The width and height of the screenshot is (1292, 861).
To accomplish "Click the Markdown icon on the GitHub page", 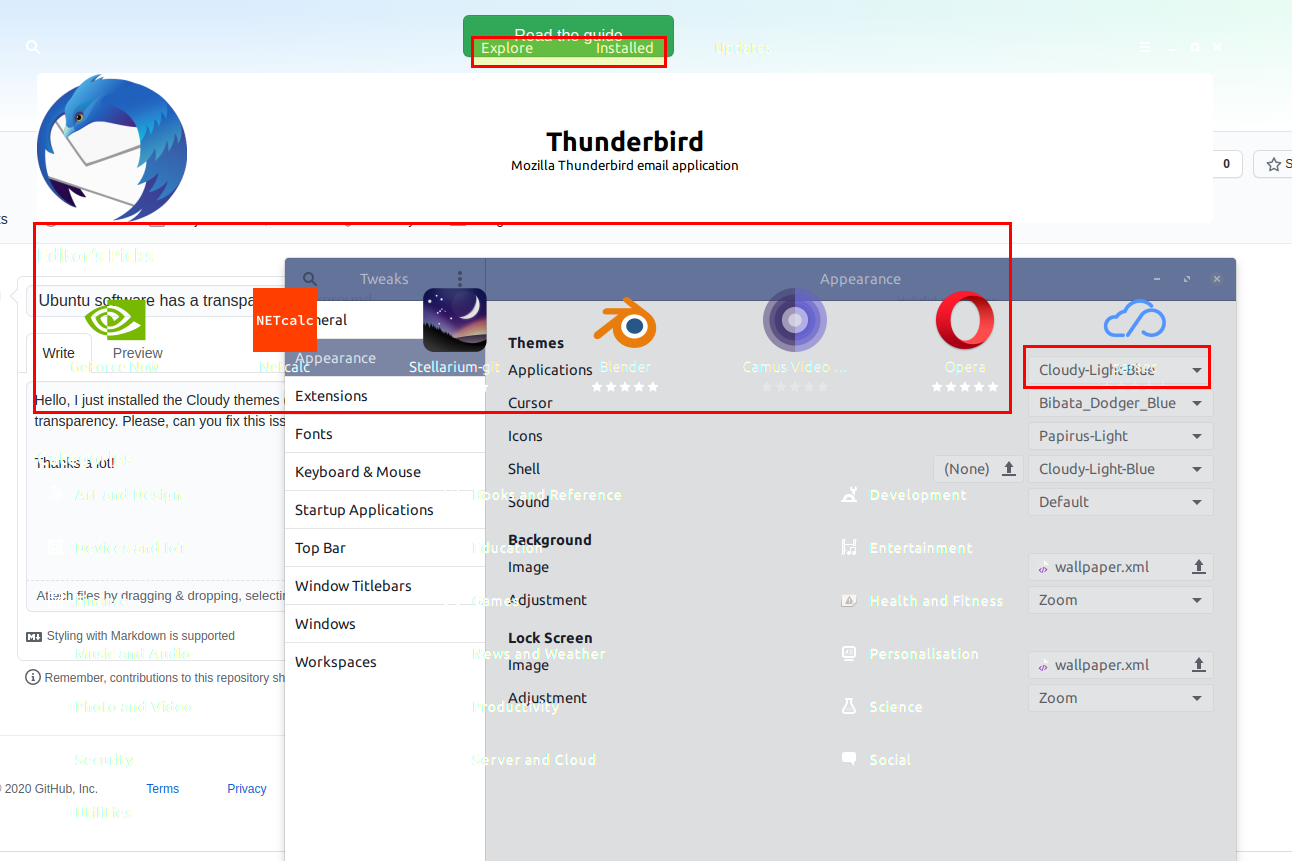I will click(33, 636).
